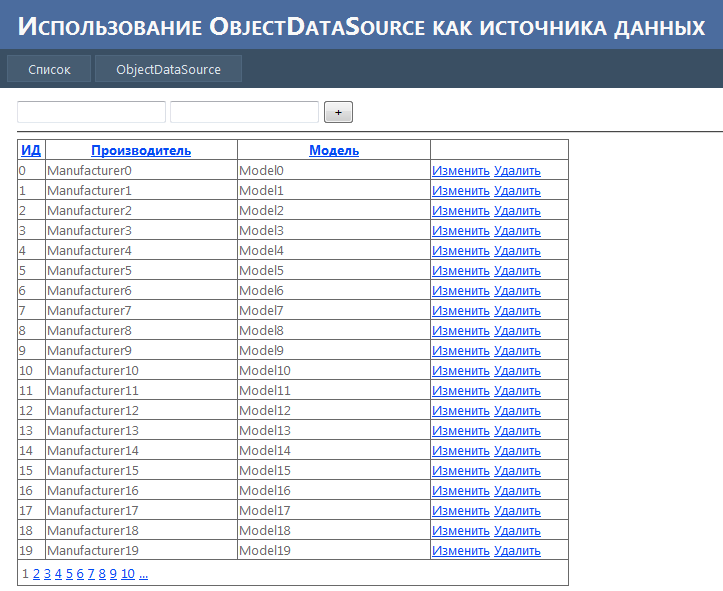Click the plus add button

click(338, 112)
